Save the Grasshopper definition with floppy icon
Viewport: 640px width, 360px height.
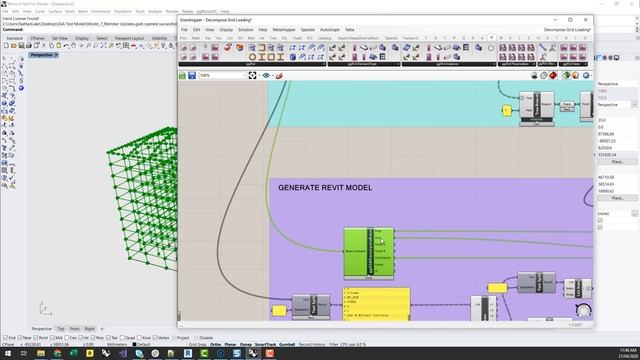192,76
